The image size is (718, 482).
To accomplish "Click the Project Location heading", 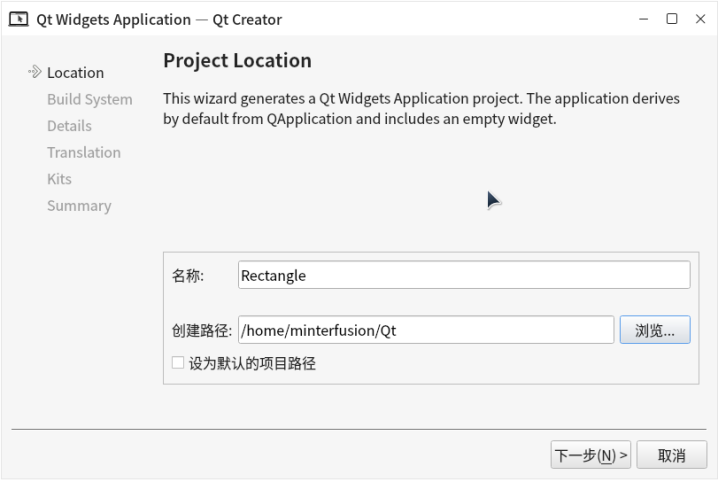I will tap(237, 60).
